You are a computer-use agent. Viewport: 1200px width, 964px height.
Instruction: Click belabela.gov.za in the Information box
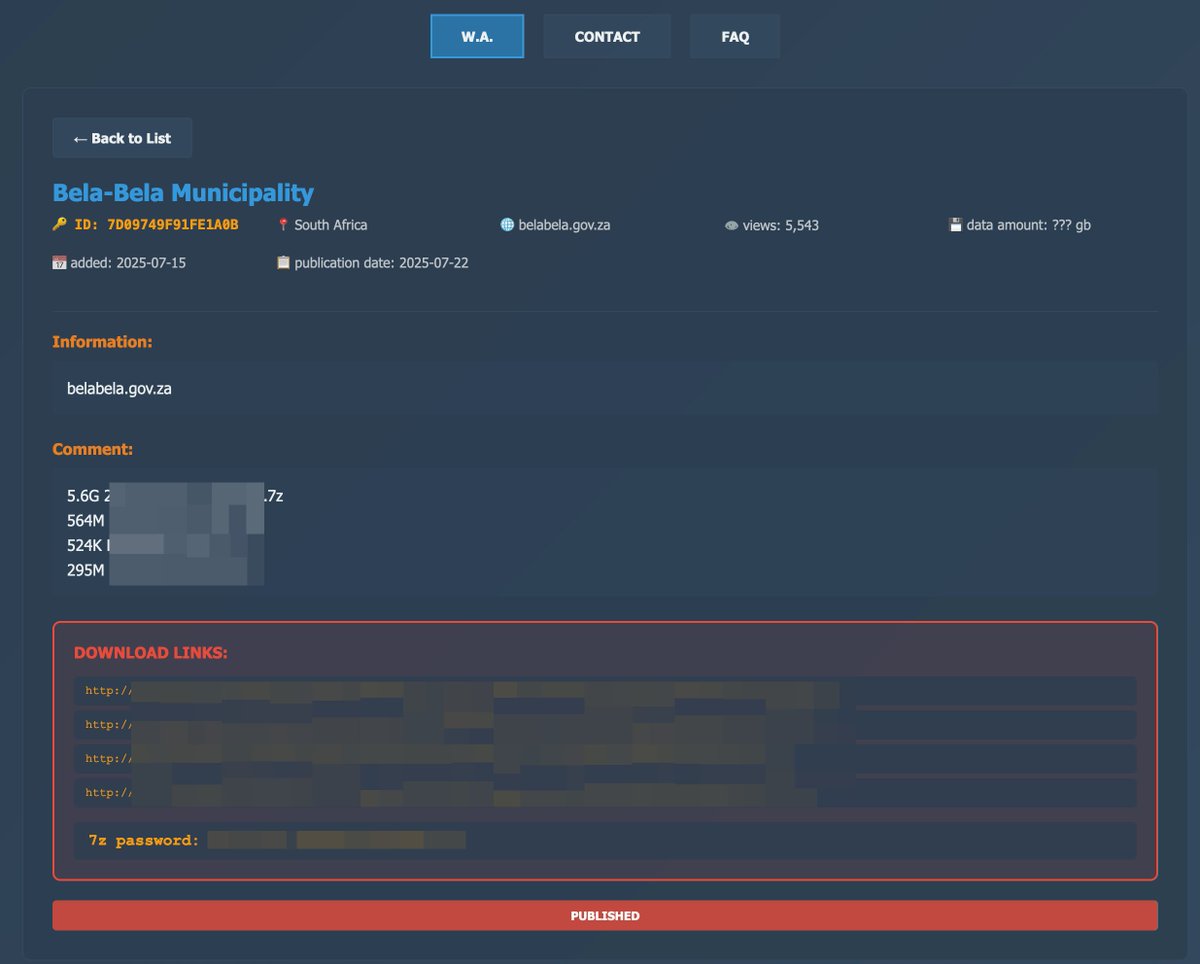119,388
